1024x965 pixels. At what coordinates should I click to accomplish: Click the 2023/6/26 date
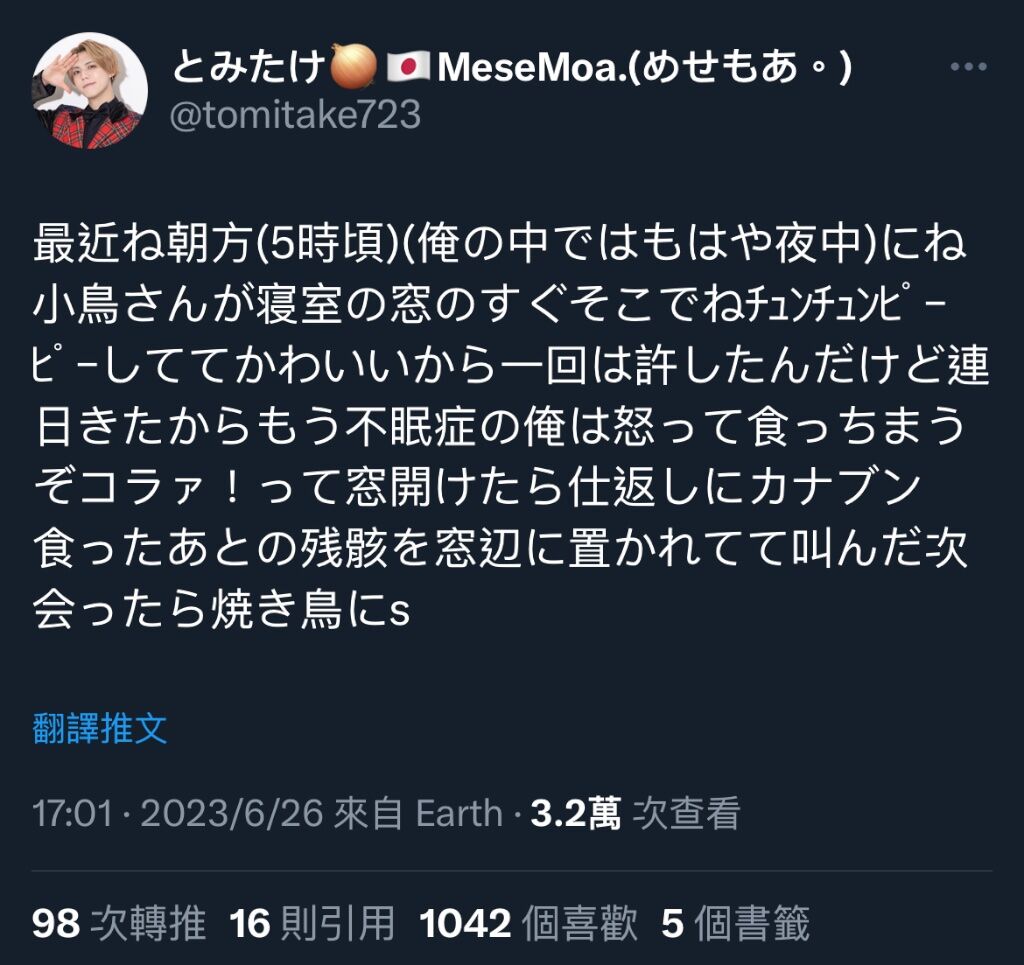click(x=232, y=814)
